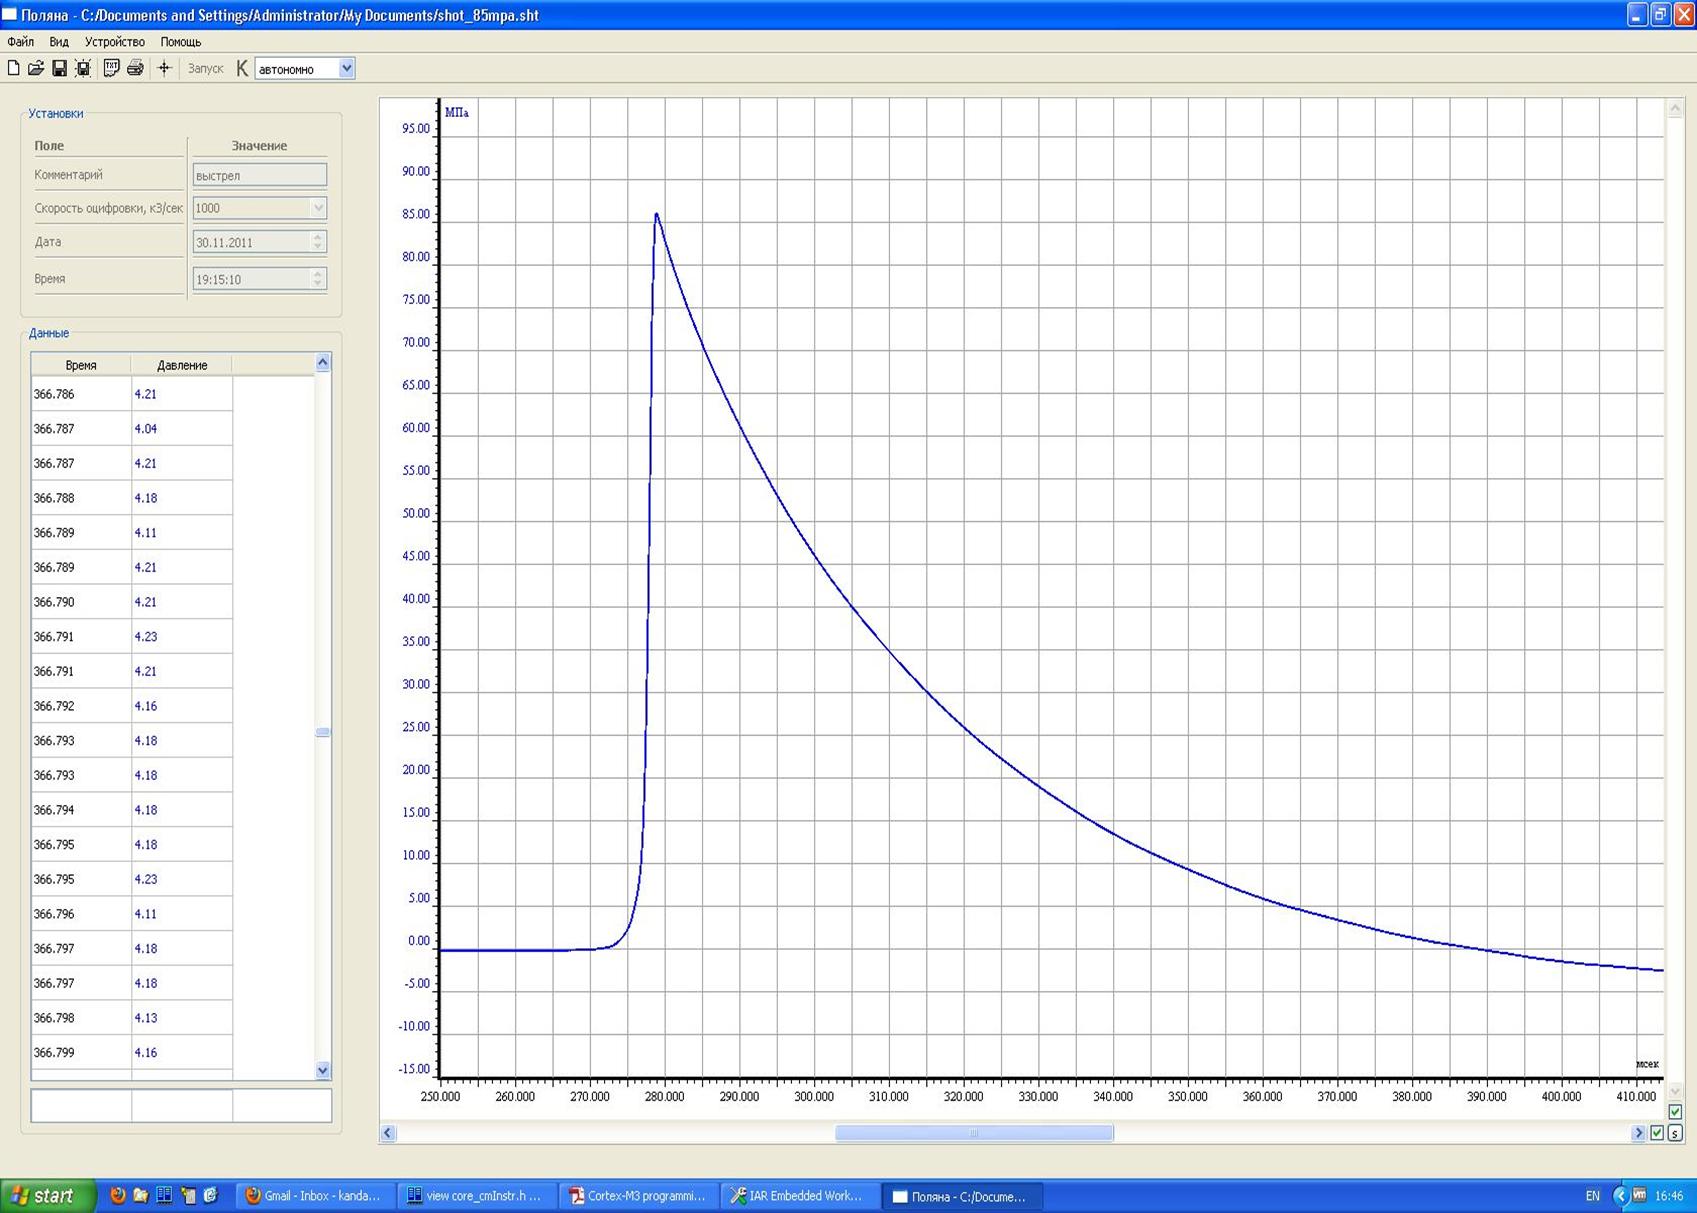1697x1213 pixels.
Task: Open a file with the folder icon
Action: pyautogui.click(x=36, y=68)
